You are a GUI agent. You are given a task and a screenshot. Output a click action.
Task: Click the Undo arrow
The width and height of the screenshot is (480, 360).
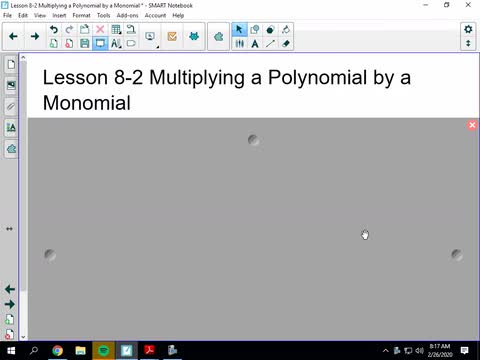click(x=54, y=30)
